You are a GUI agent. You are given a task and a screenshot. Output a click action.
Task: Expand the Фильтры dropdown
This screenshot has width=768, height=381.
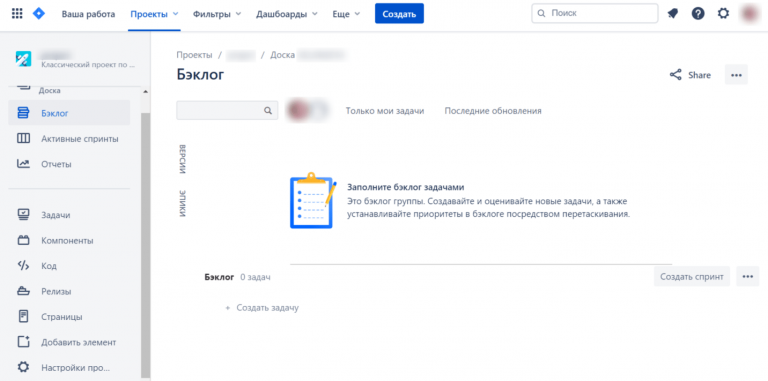click(x=217, y=14)
